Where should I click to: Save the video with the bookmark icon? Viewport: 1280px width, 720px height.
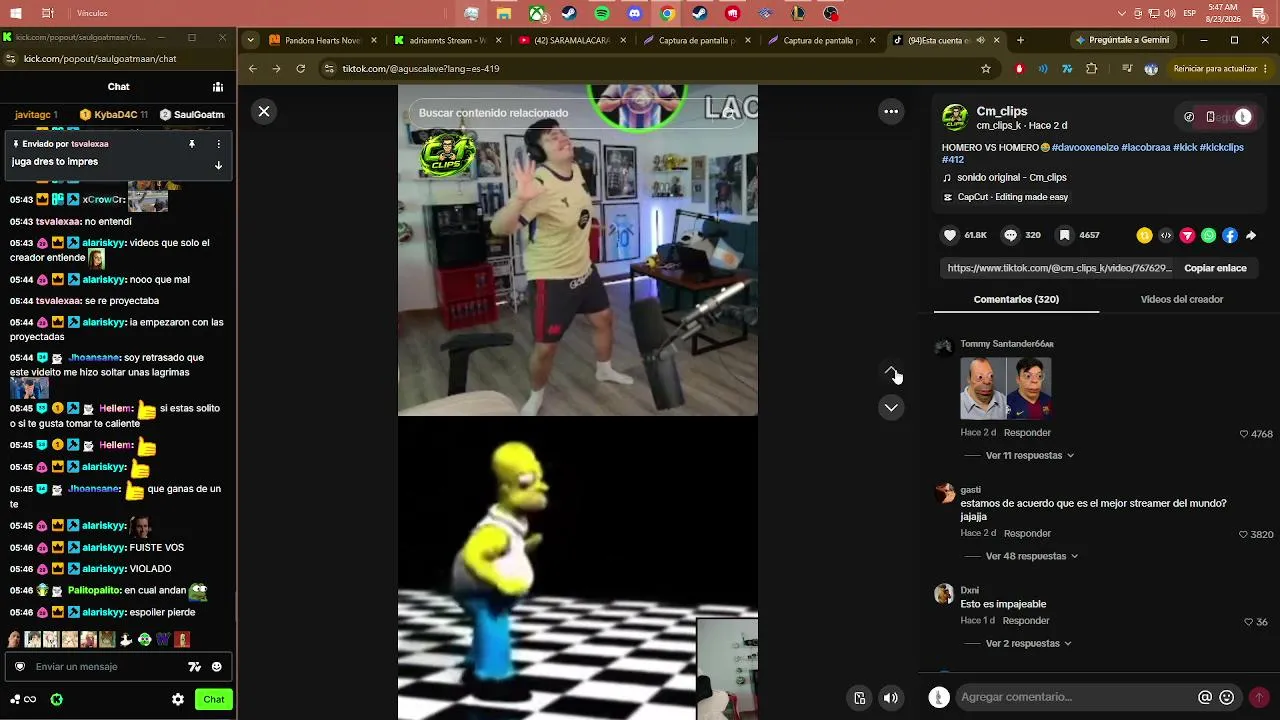click(x=1065, y=235)
